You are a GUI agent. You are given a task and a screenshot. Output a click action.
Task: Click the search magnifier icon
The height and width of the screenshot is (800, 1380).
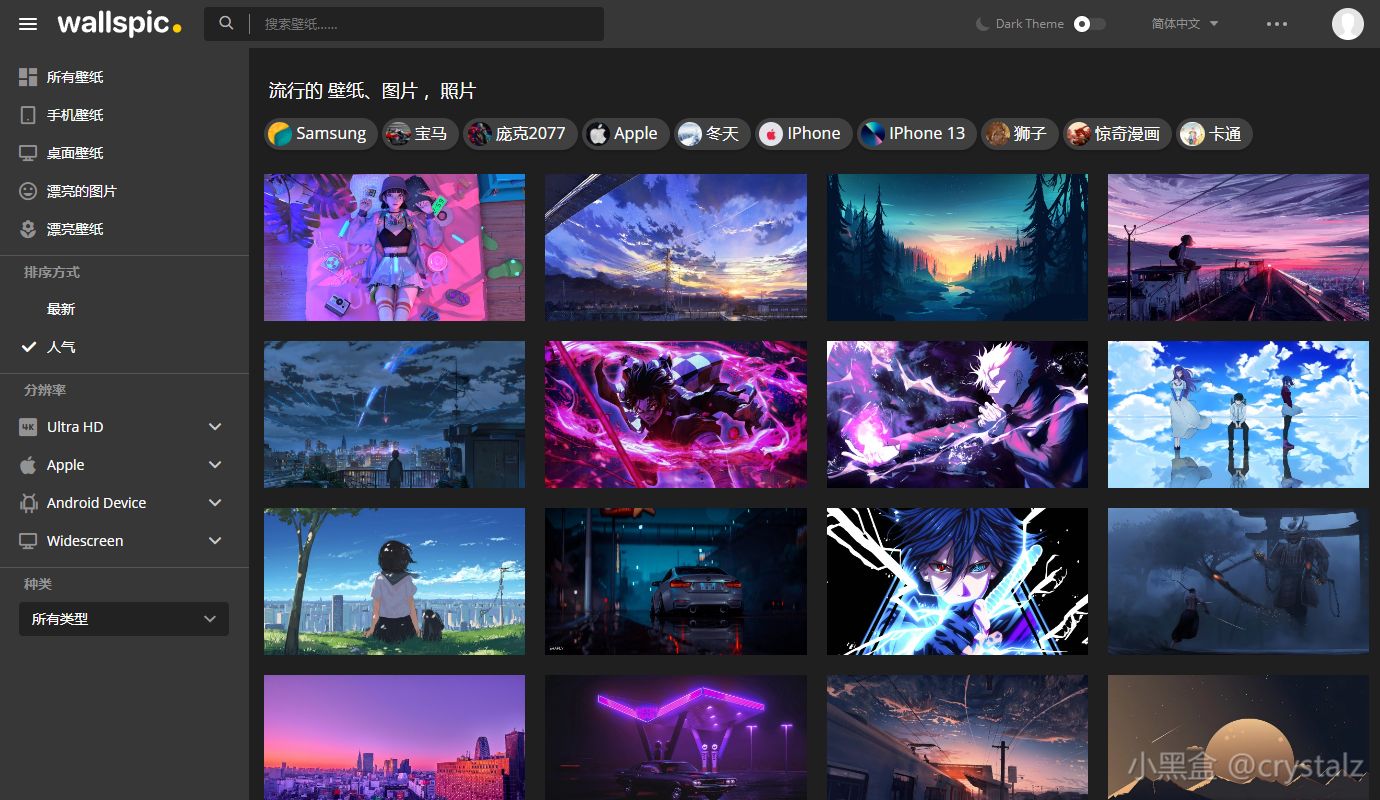coord(227,23)
